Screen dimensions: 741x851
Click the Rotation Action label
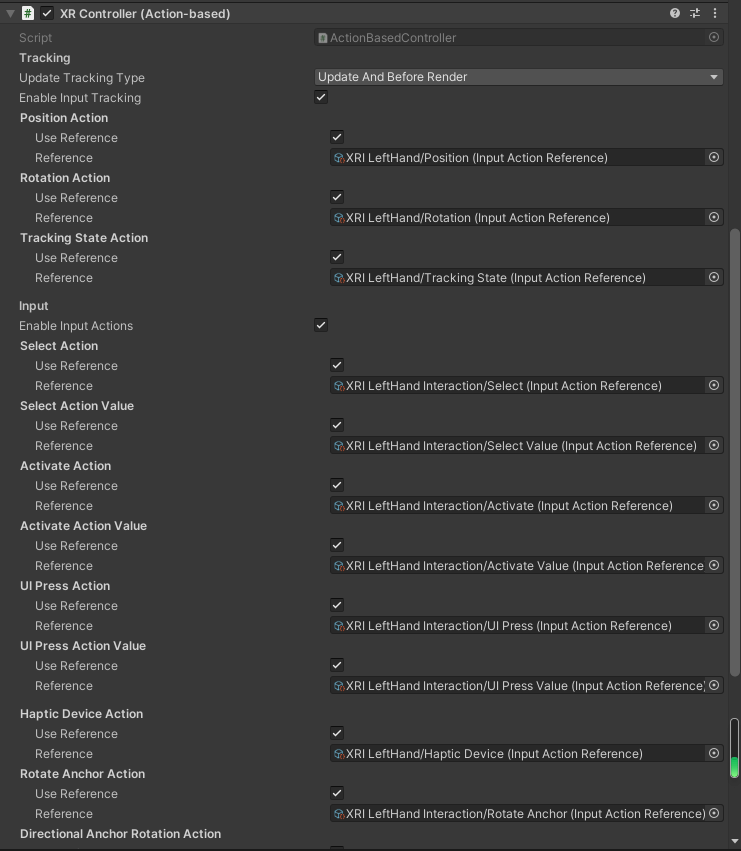pyautogui.click(x=65, y=177)
